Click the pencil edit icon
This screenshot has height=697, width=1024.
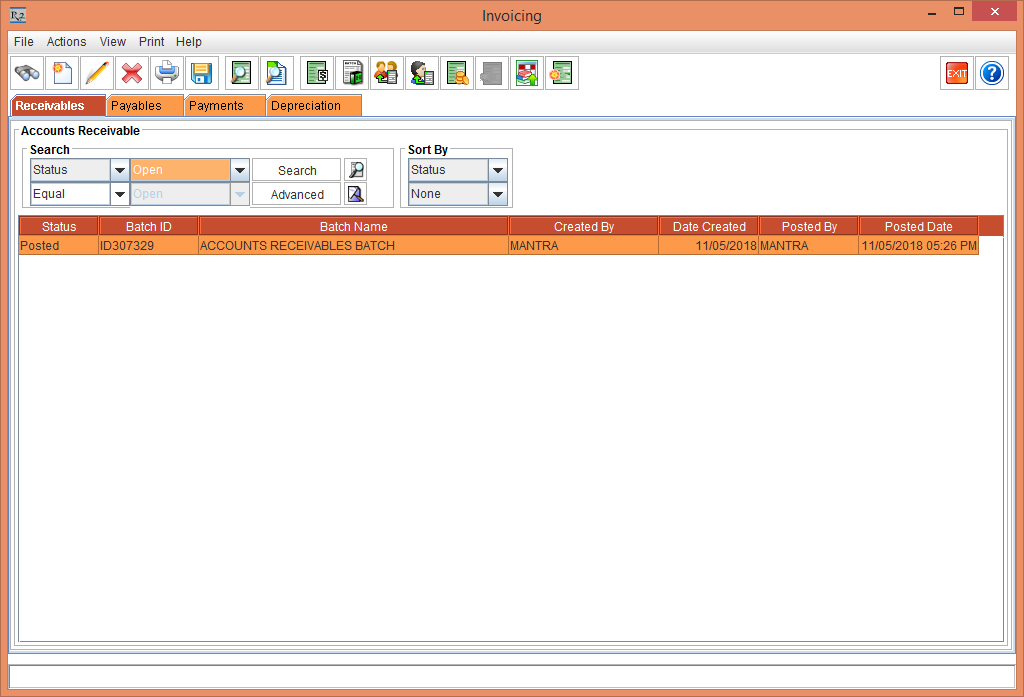coord(97,73)
